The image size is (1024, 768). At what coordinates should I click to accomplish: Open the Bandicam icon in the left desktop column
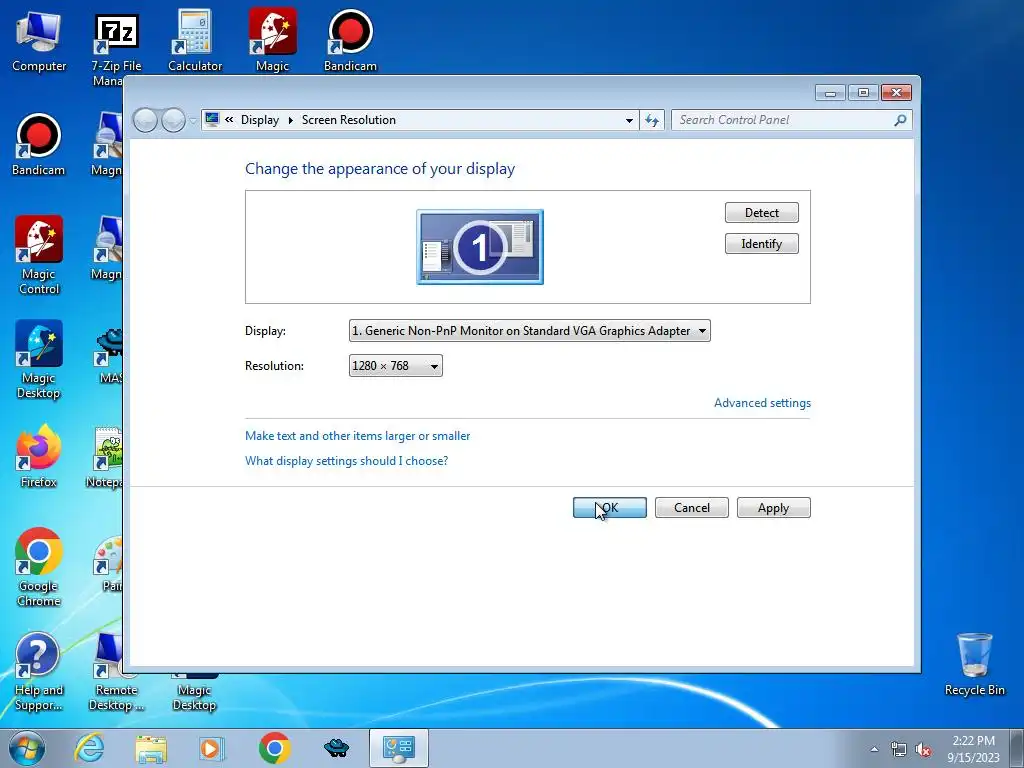(x=39, y=145)
